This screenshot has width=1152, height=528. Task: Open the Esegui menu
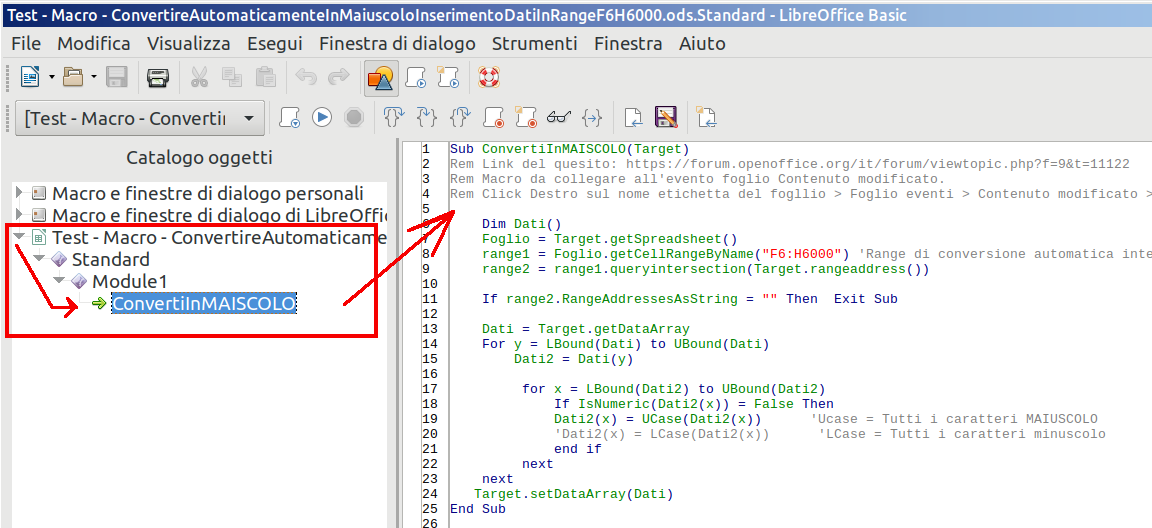click(x=275, y=43)
